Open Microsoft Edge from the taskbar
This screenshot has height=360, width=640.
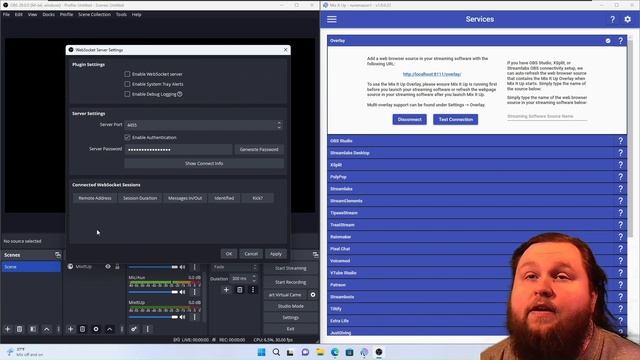tap(335, 352)
